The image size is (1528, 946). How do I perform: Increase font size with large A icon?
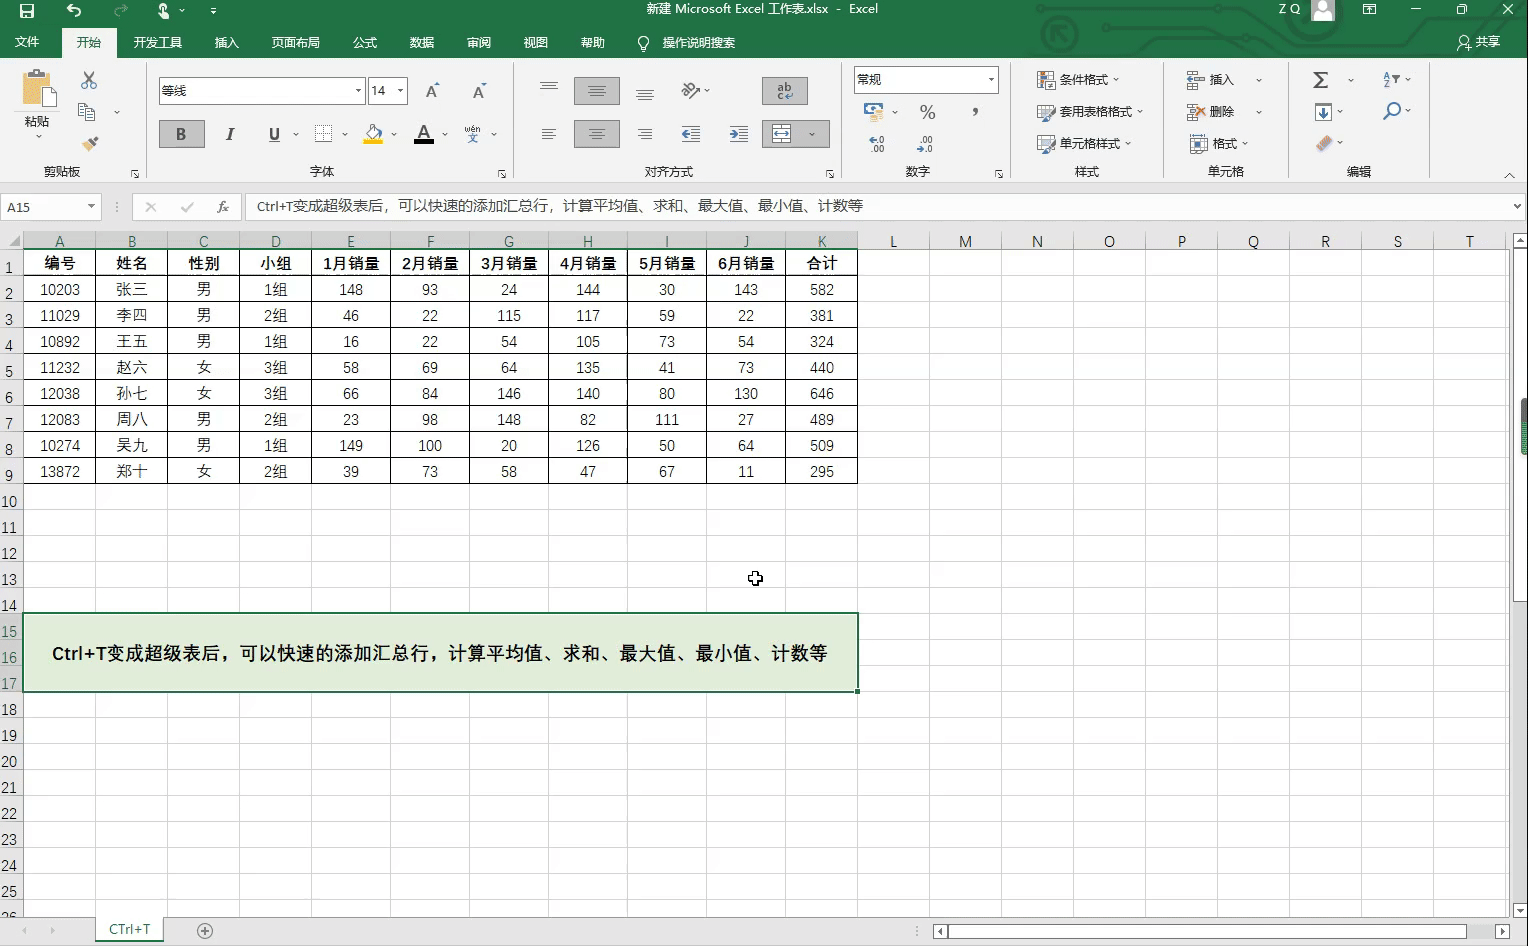click(x=432, y=91)
